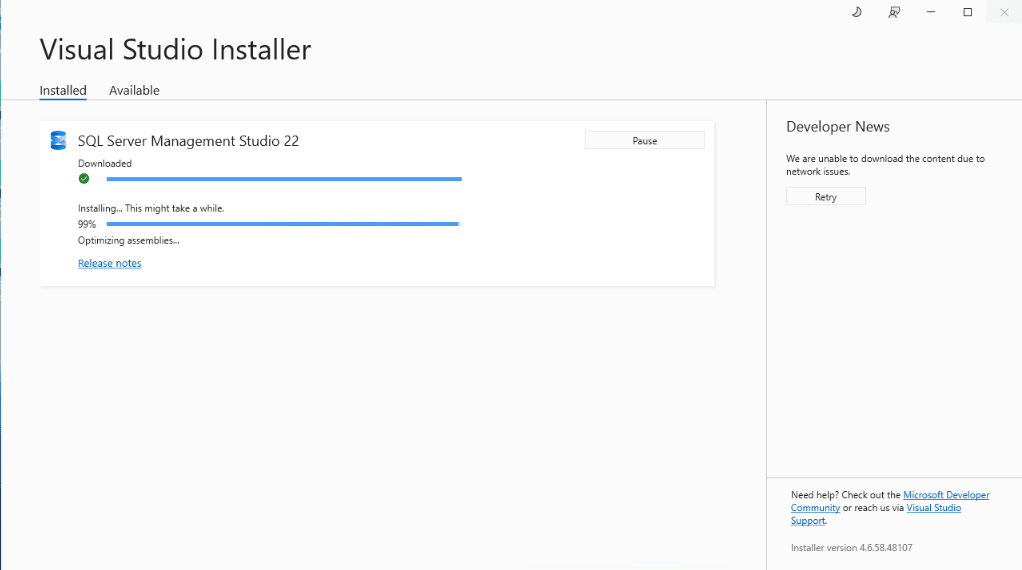Click the green downloaded checkmark icon
Image resolution: width=1022 pixels, height=570 pixels.
84,178
